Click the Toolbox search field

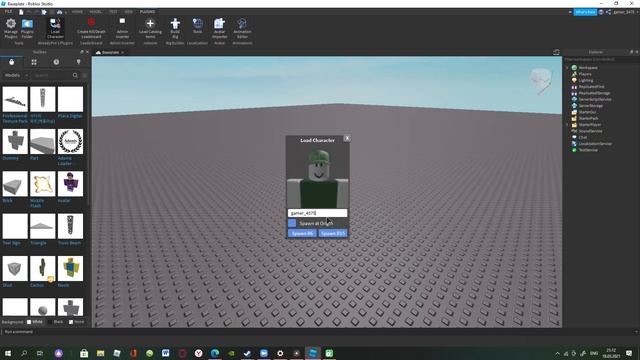53,76
